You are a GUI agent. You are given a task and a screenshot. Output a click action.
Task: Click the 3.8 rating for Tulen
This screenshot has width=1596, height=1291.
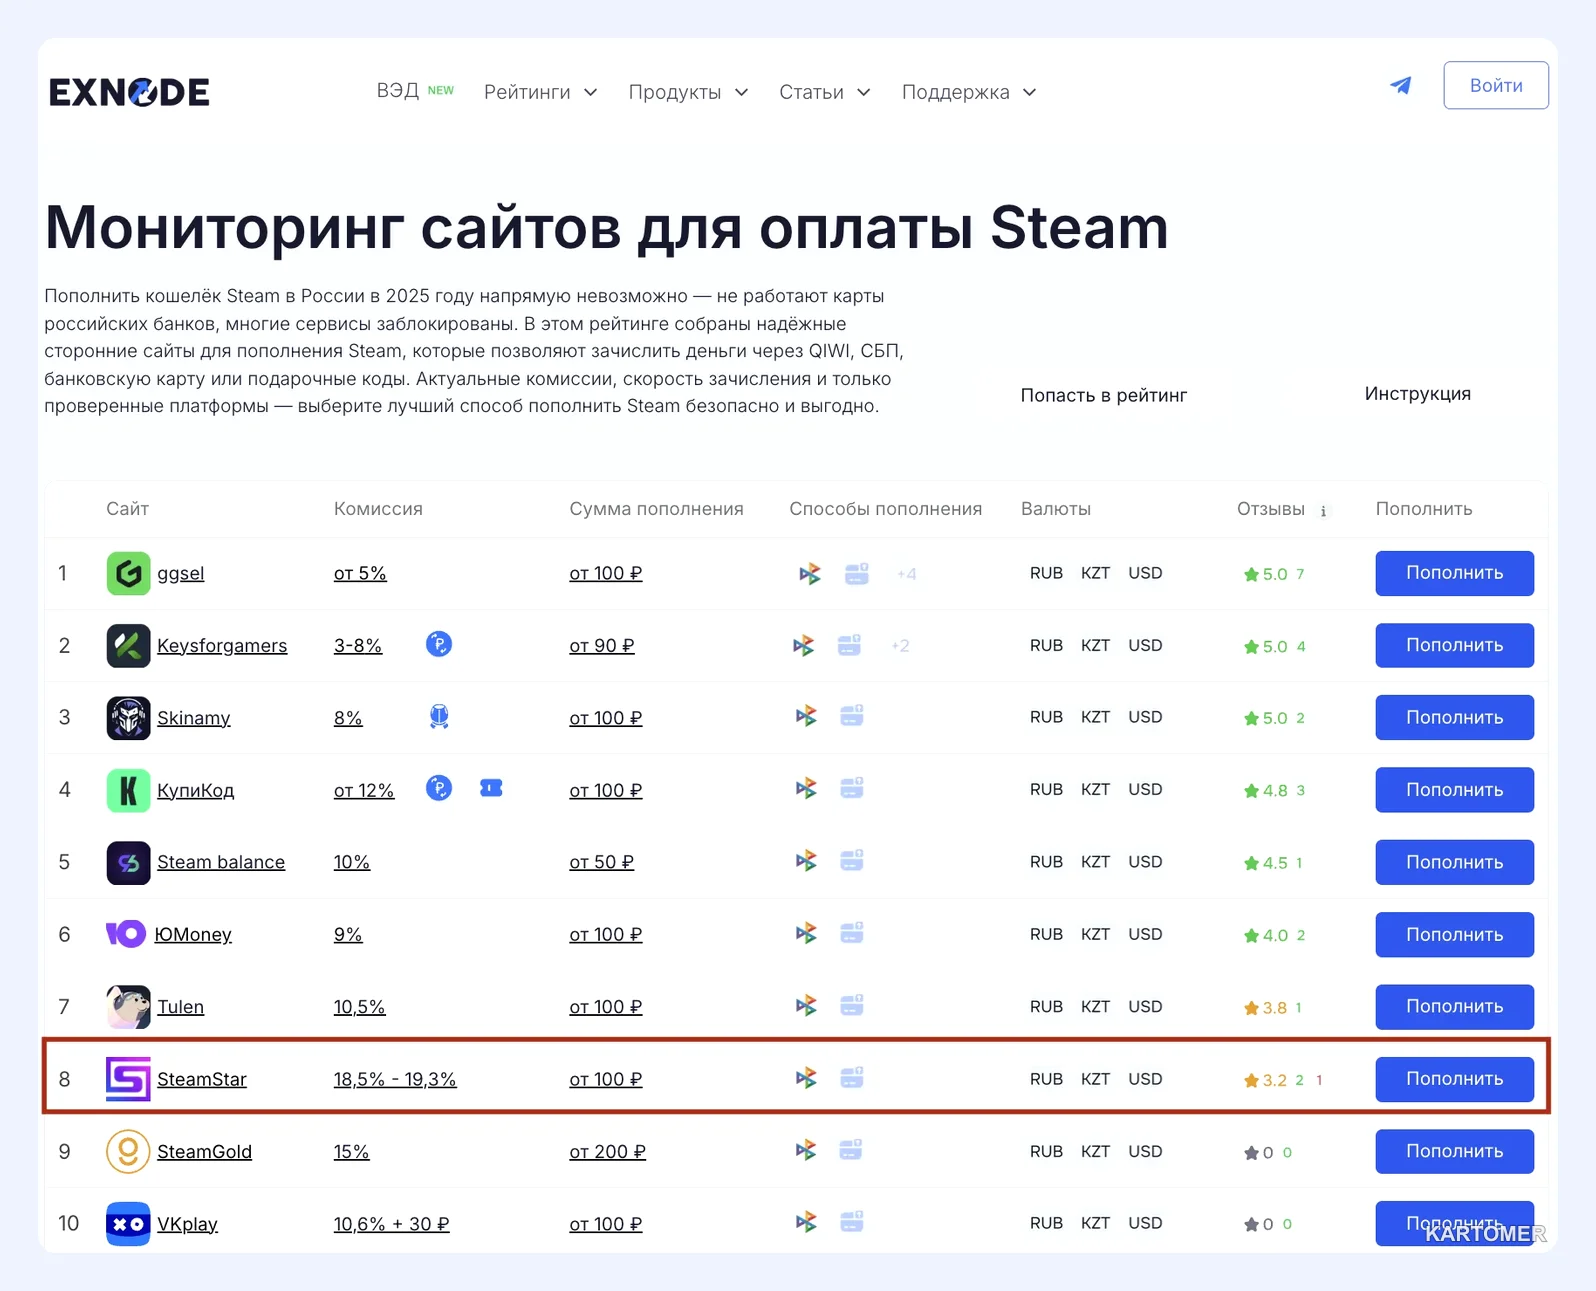[1266, 1008]
